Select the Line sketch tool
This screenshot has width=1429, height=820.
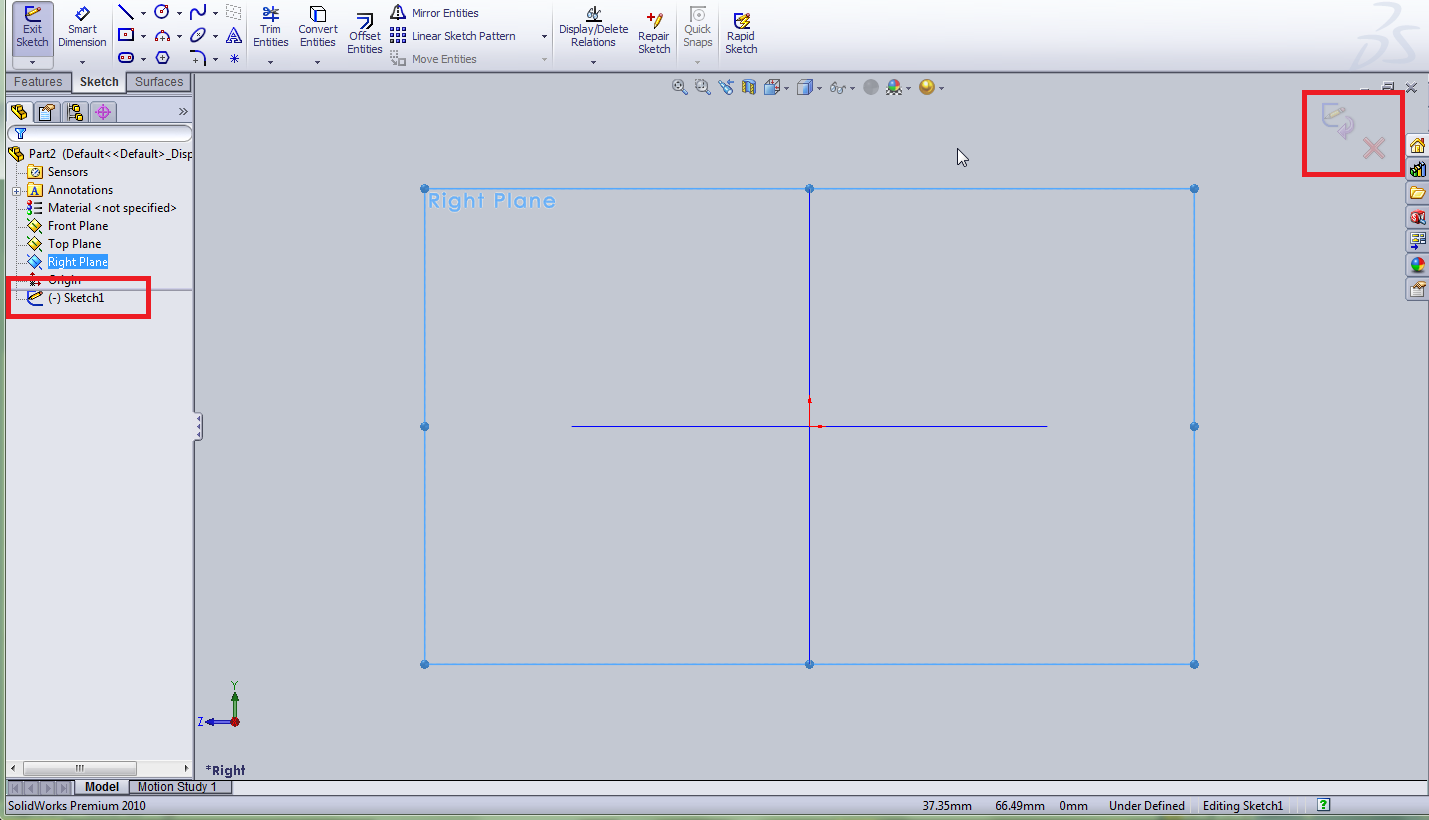[125, 12]
